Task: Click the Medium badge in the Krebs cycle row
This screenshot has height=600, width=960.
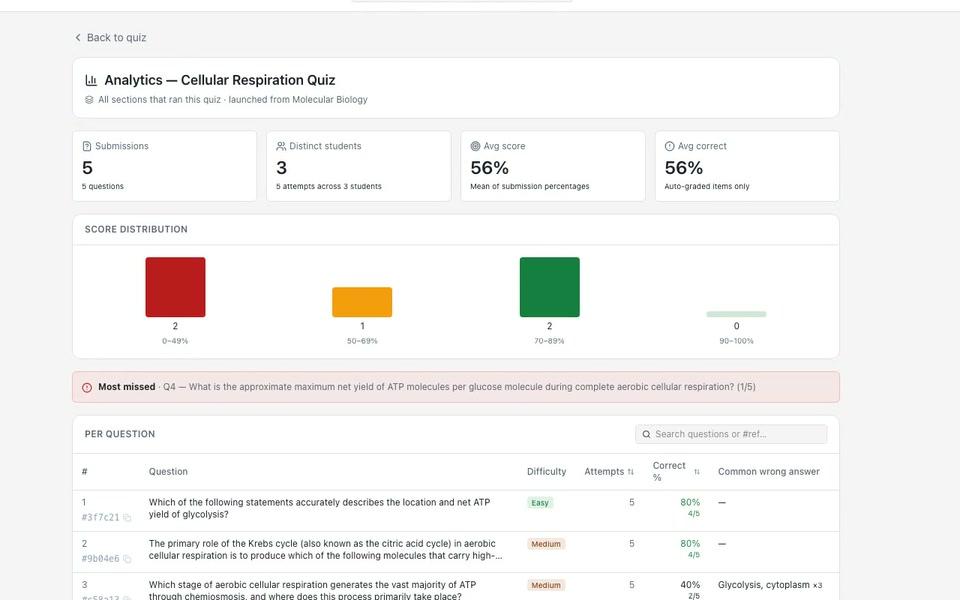Action: (x=546, y=544)
